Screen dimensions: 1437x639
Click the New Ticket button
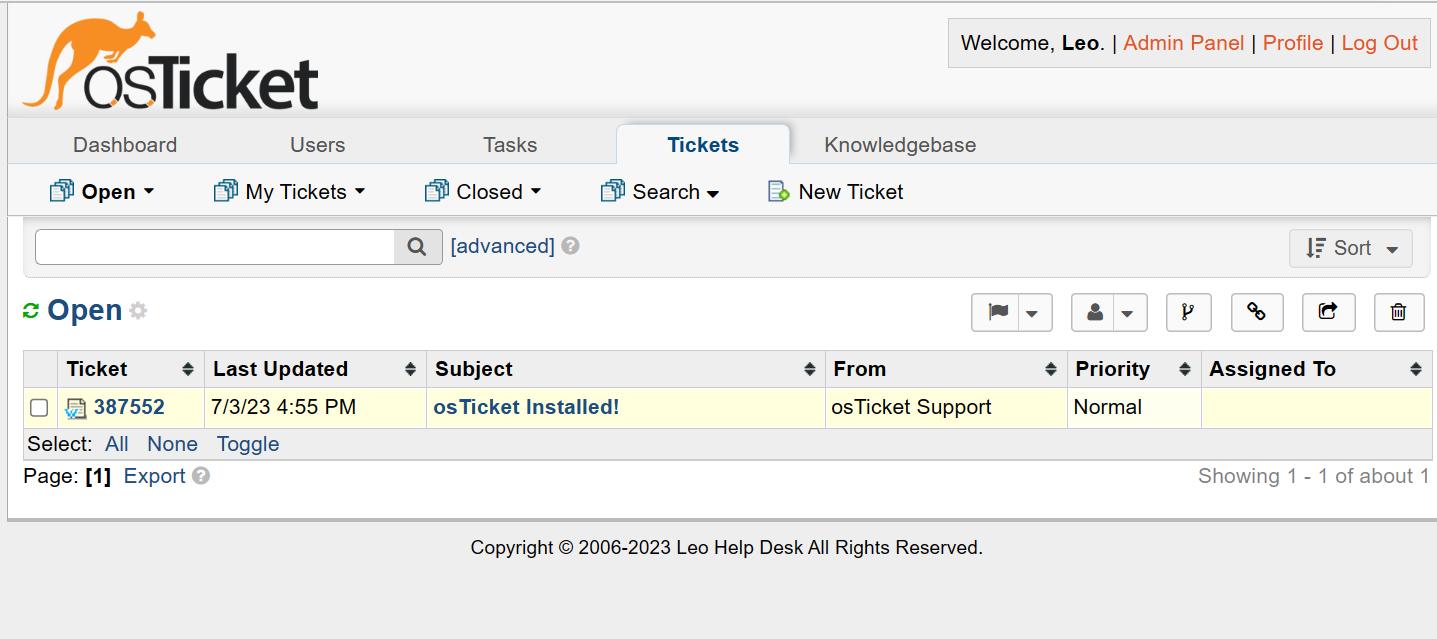point(835,192)
